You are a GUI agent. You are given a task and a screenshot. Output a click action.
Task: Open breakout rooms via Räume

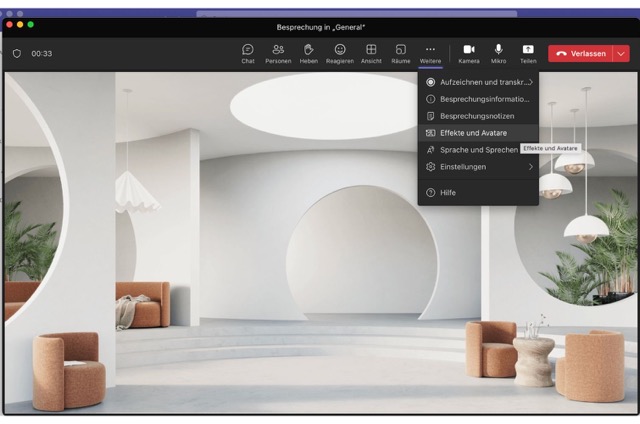(400, 54)
